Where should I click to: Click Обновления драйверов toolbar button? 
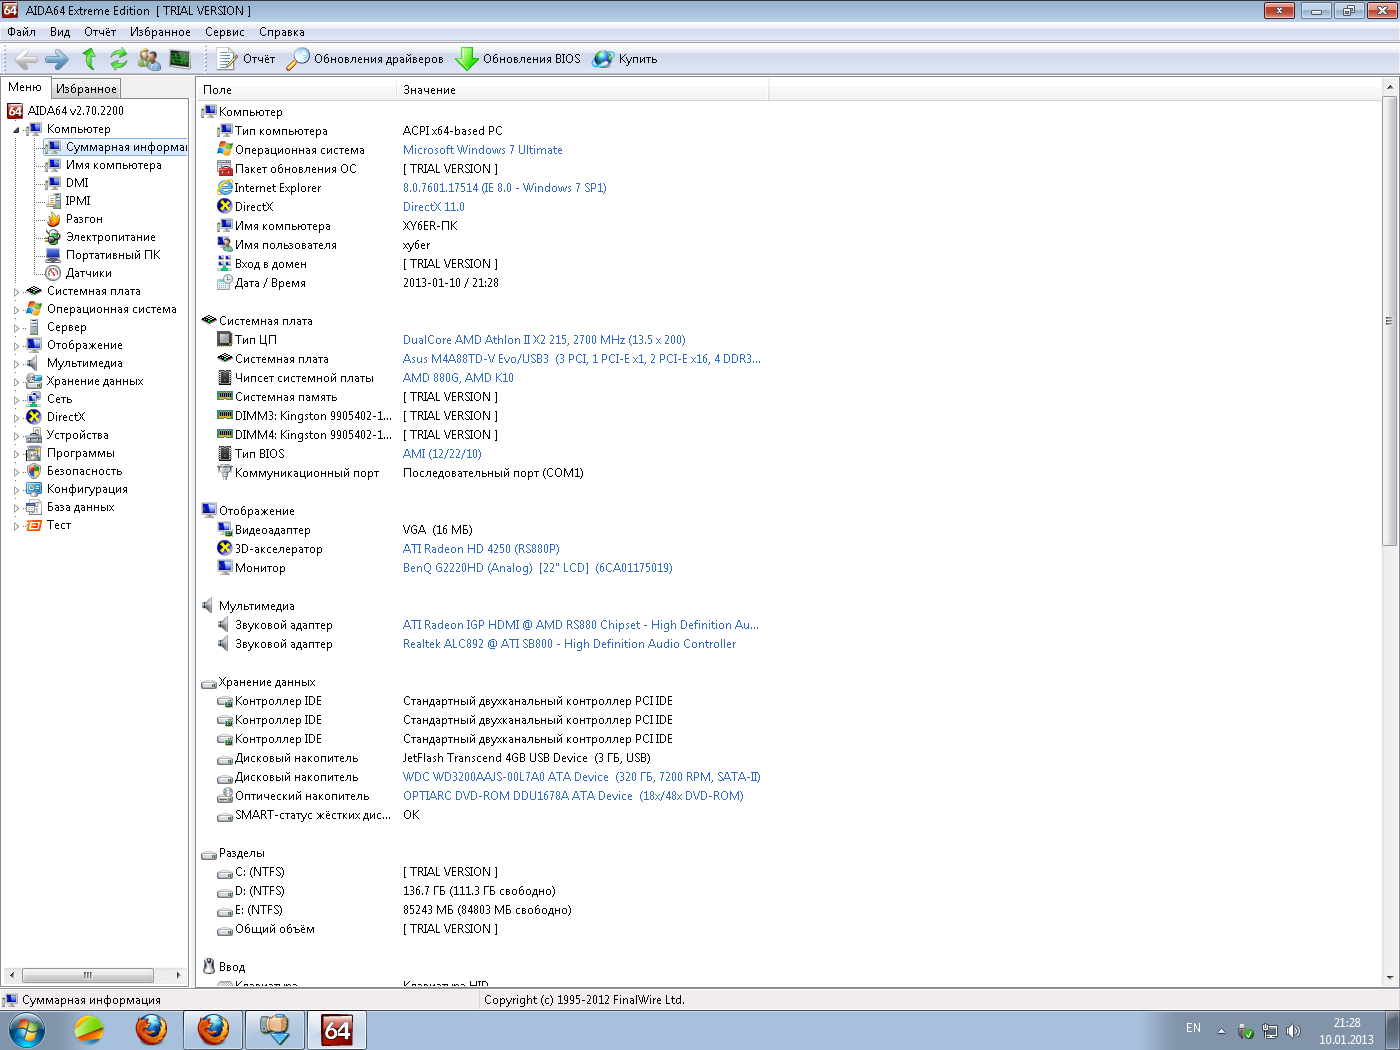(365, 59)
